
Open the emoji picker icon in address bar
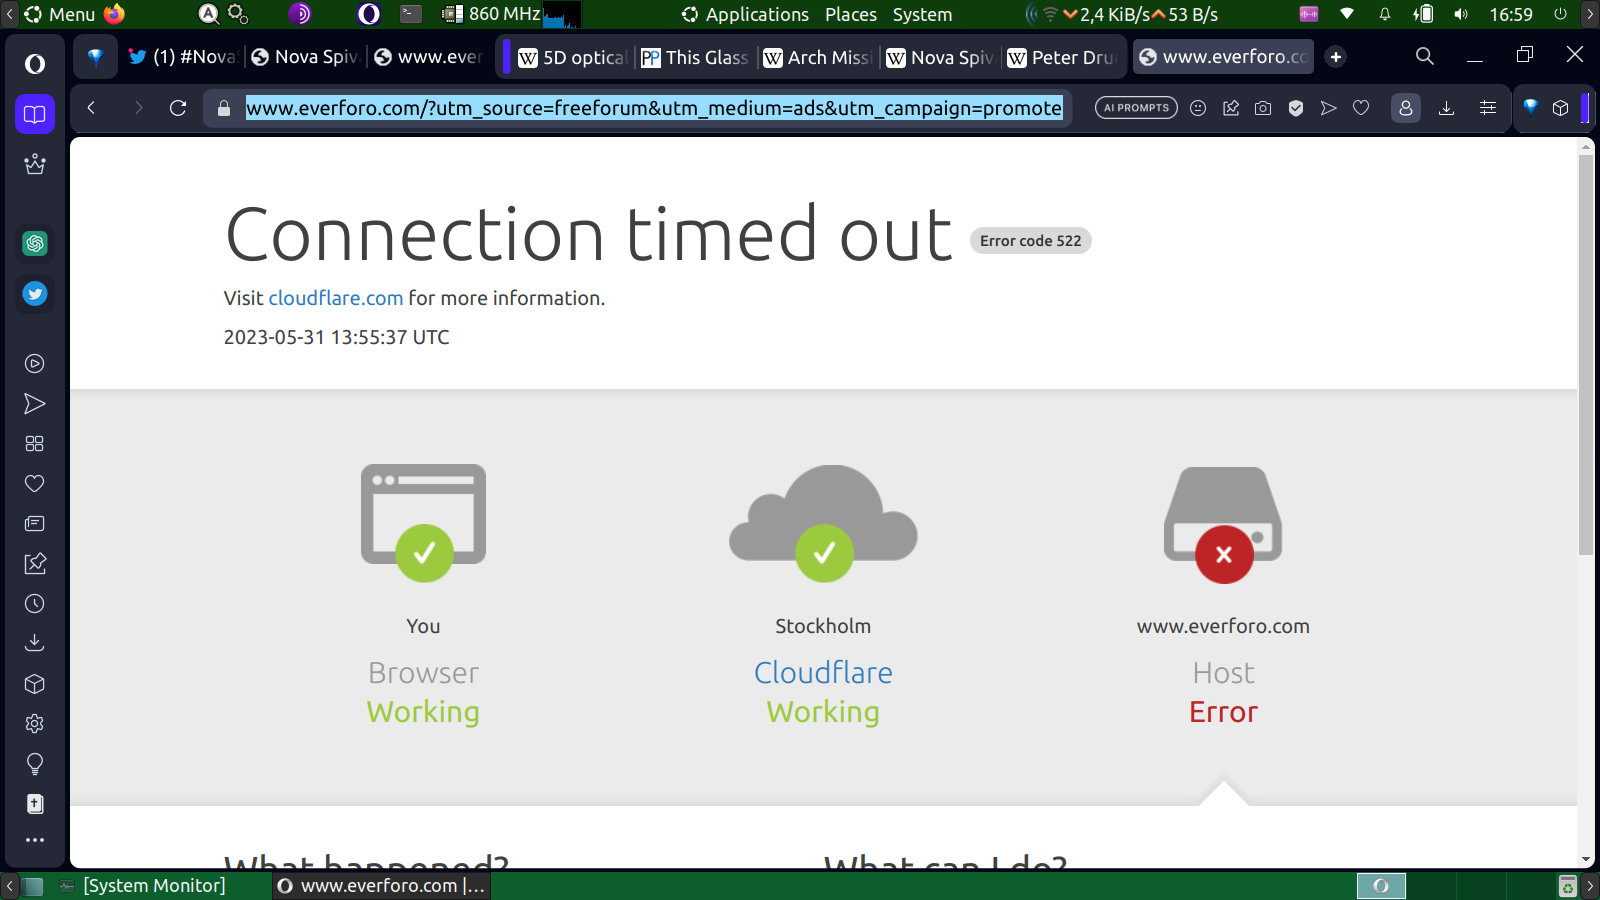coord(1198,108)
